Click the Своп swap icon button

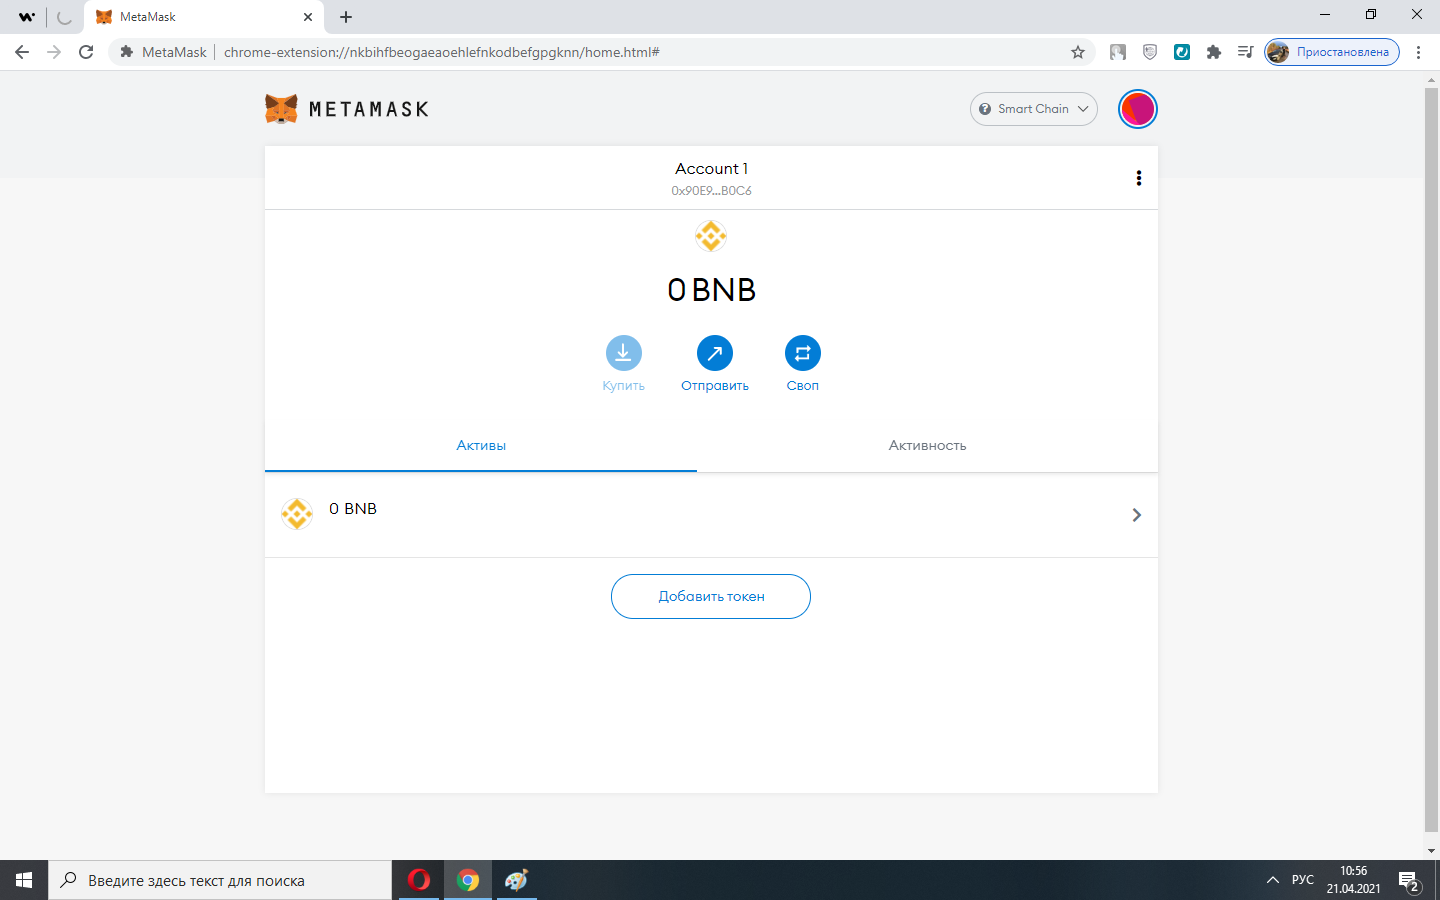803,353
